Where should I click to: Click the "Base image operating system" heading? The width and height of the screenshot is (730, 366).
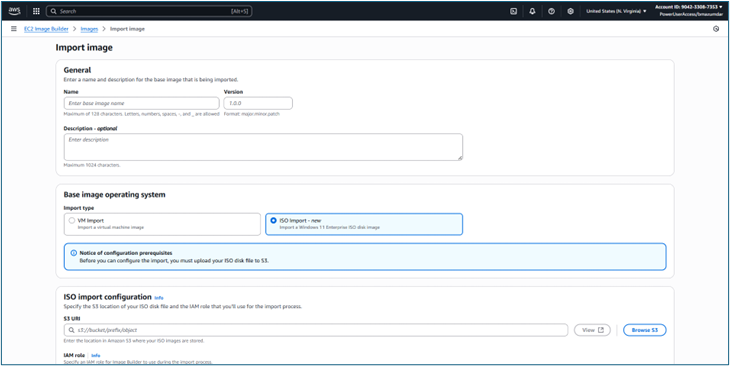point(115,195)
